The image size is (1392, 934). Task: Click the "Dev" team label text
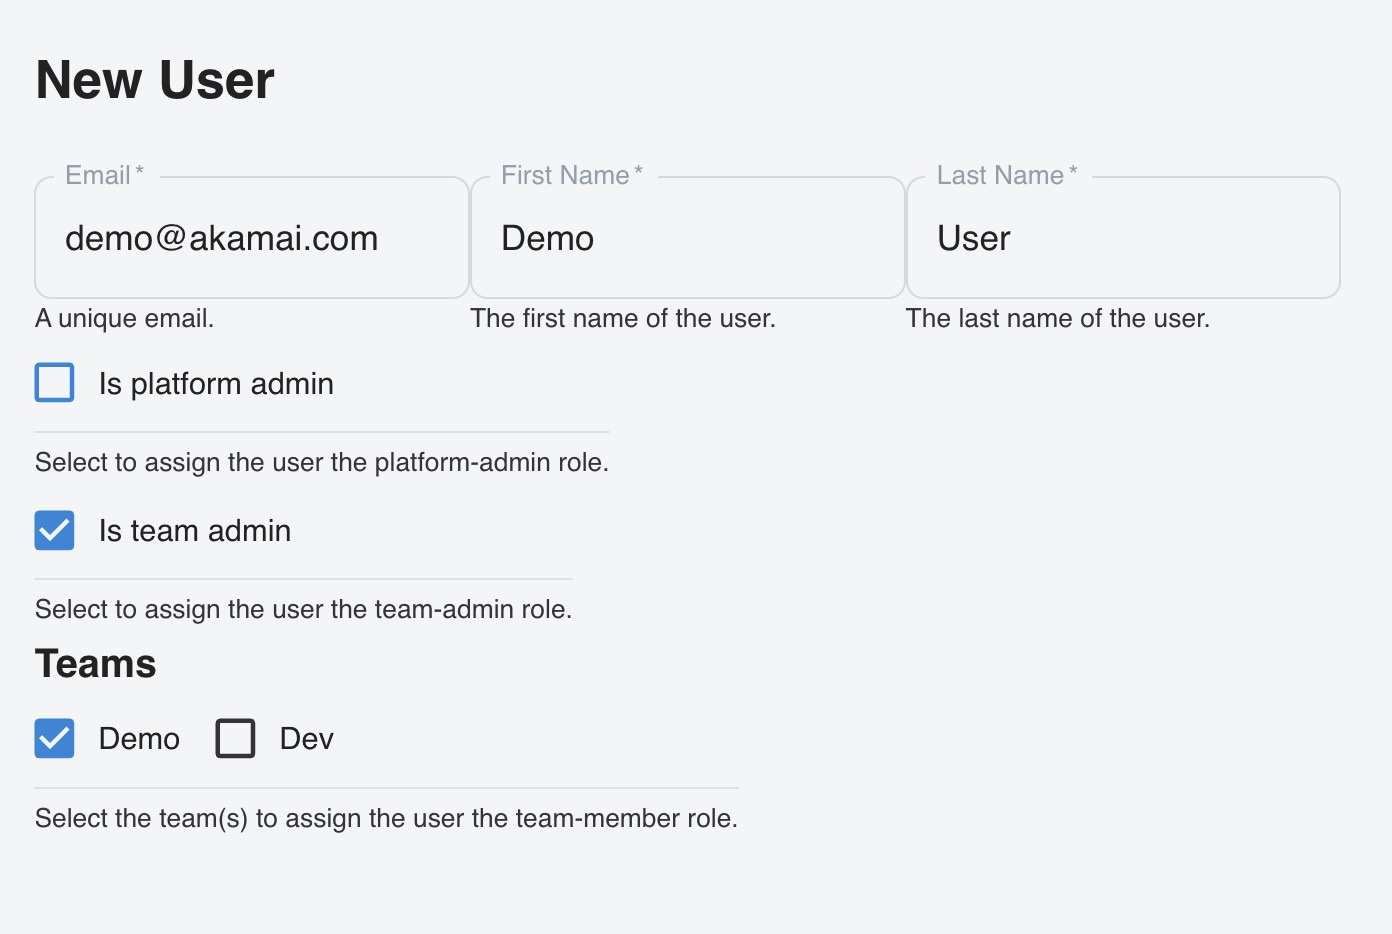click(x=306, y=739)
